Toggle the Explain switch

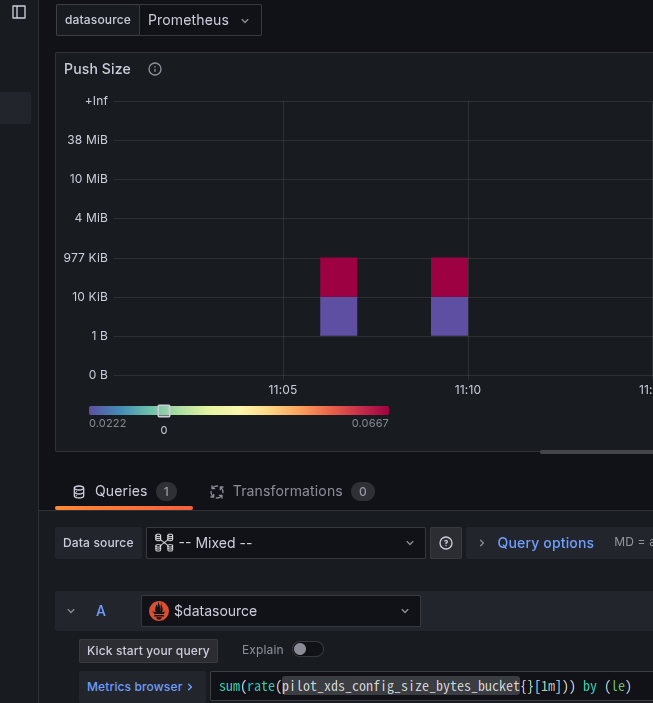pos(308,650)
